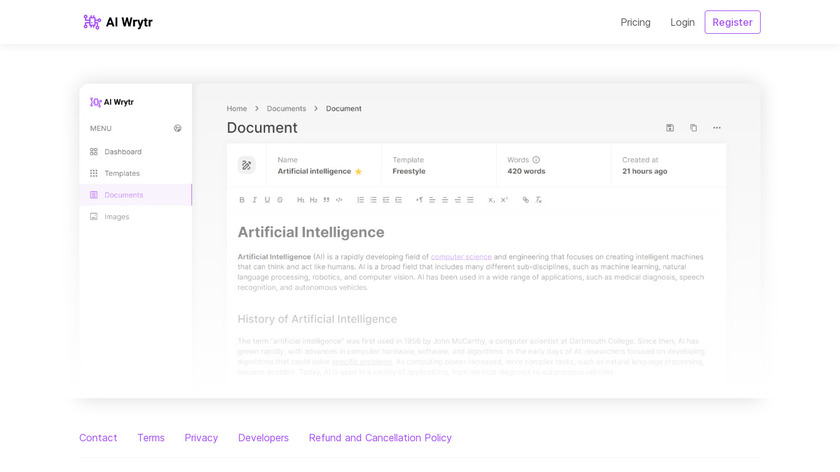Align text right

point(458,200)
